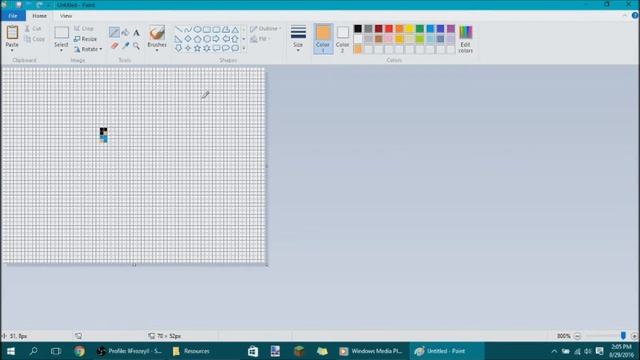Image resolution: width=640 pixels, height=360 pixels.
Task: Select the Magnifier tool
Action: (136, 46)
